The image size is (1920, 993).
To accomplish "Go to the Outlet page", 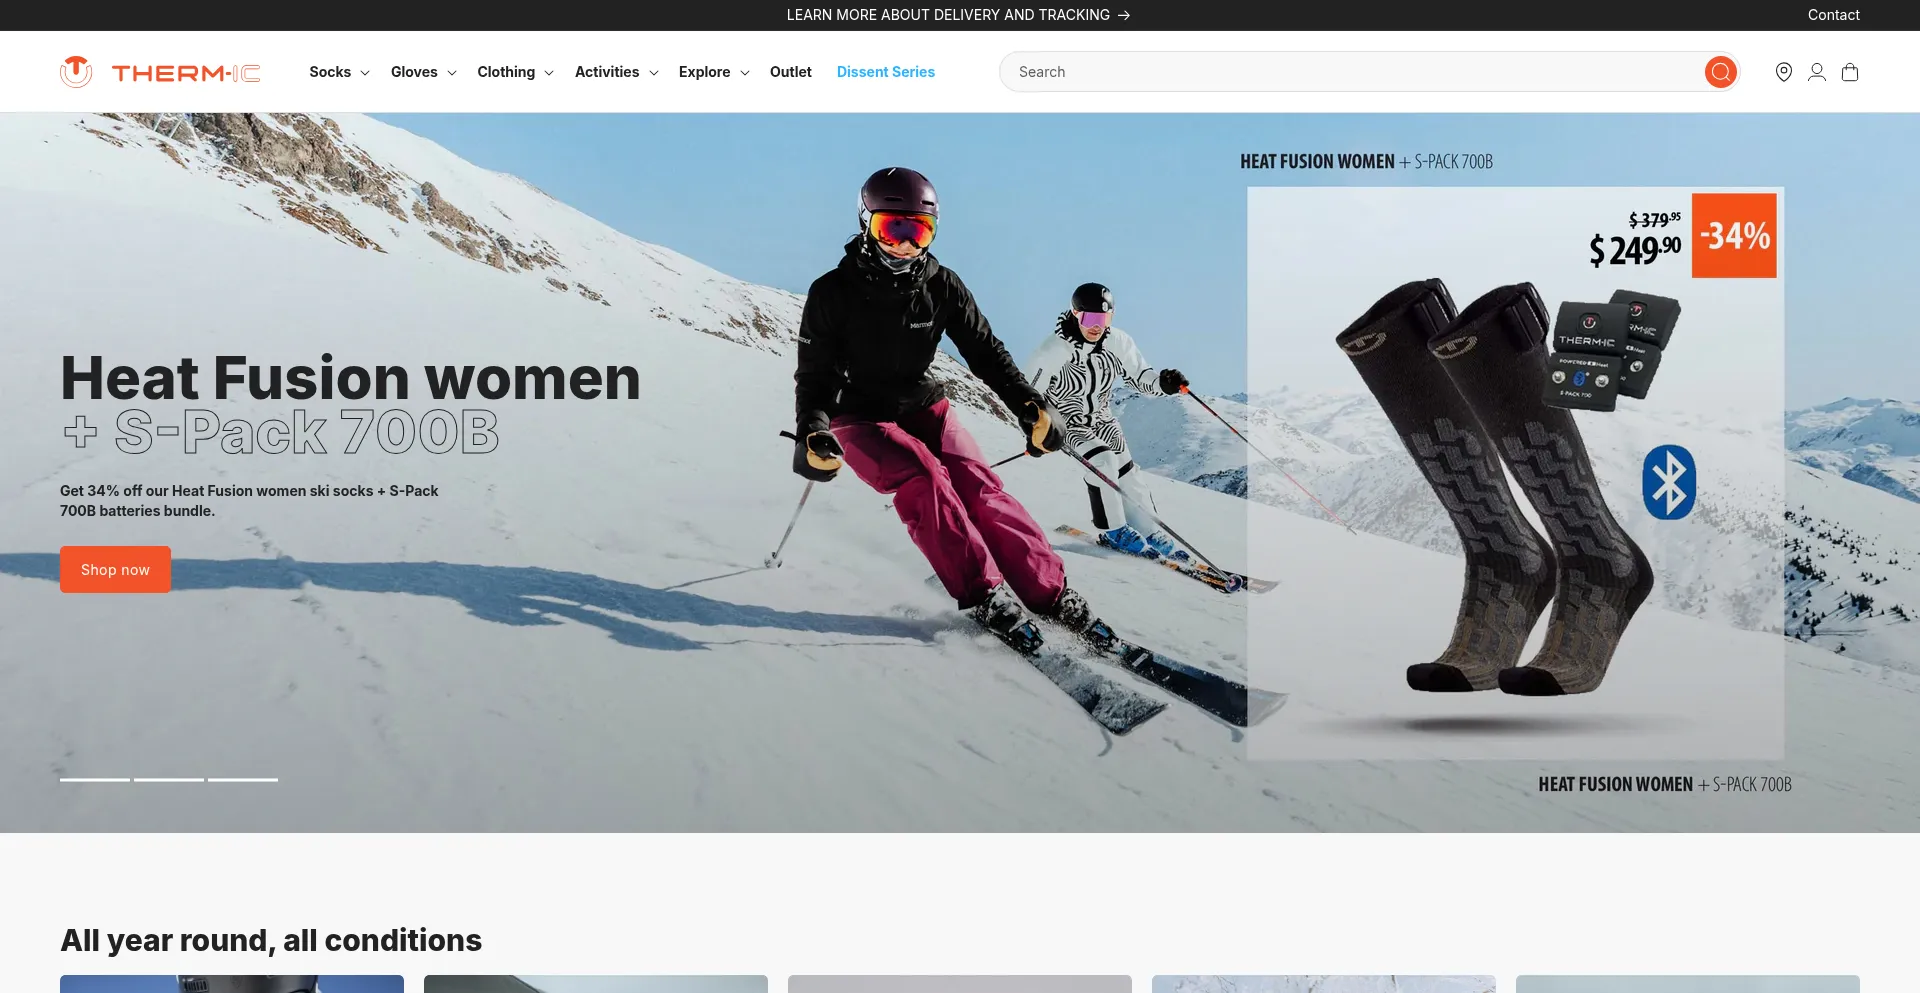I will (x=790, y=72).
